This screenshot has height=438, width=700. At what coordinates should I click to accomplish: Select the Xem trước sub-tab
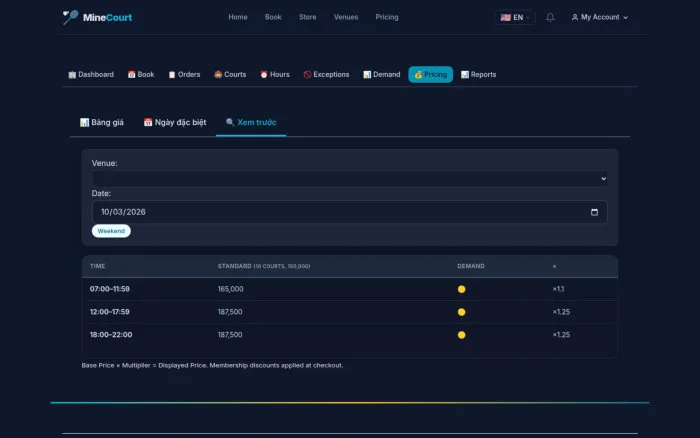pyautogui.click(x=251, y=122)
